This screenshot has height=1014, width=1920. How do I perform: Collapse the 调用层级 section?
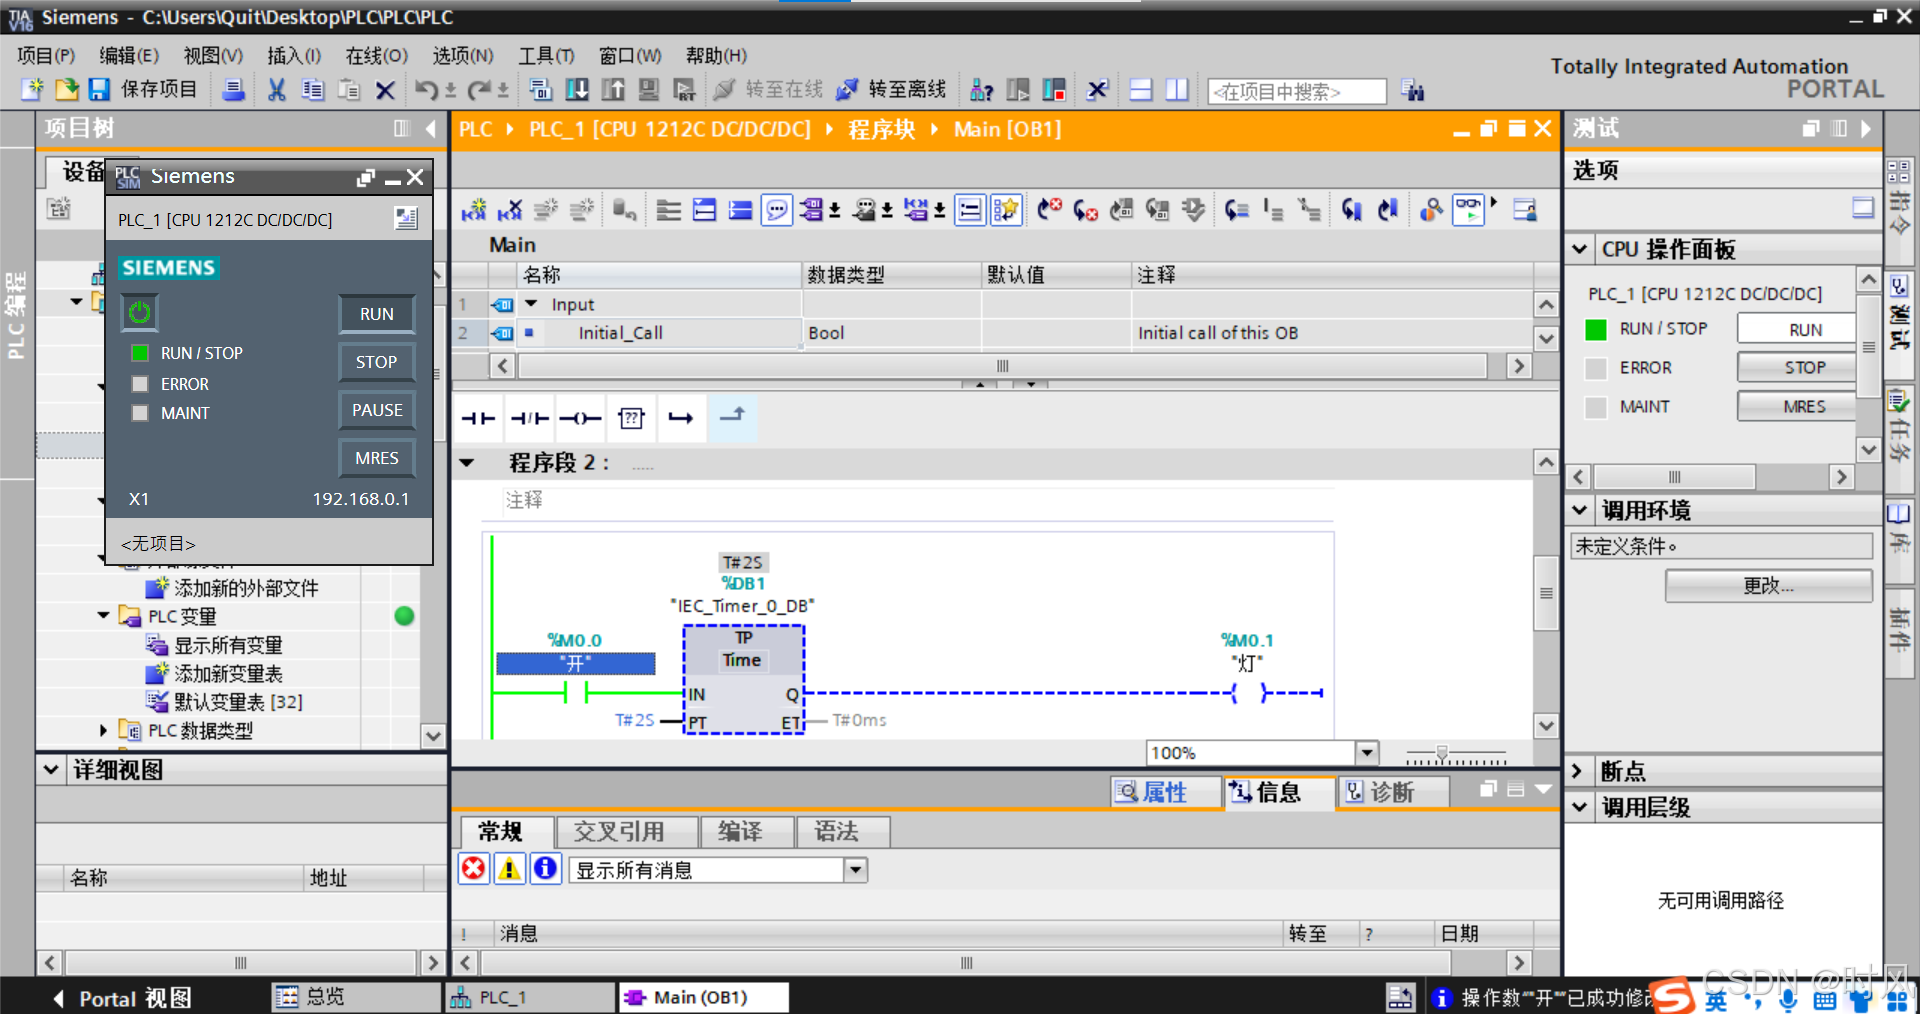point(1580,807)
